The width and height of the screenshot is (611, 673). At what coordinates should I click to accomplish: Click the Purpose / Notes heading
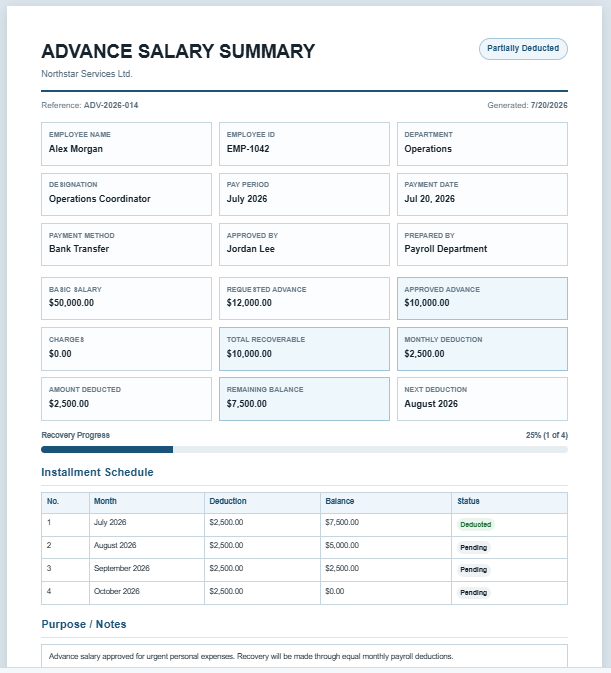(84, 624)
